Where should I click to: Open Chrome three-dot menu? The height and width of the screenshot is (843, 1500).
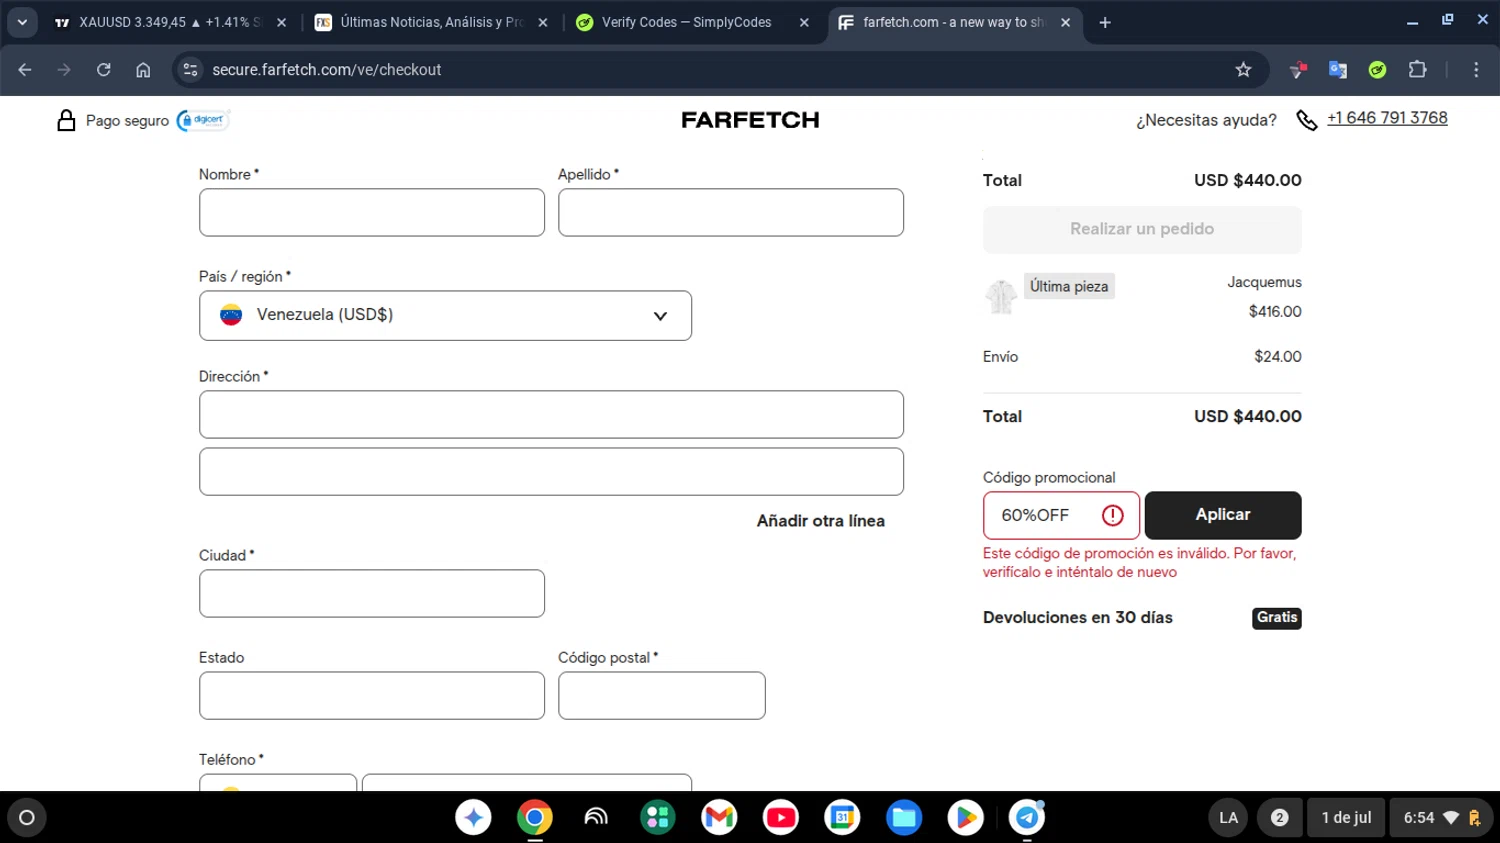1476,70
